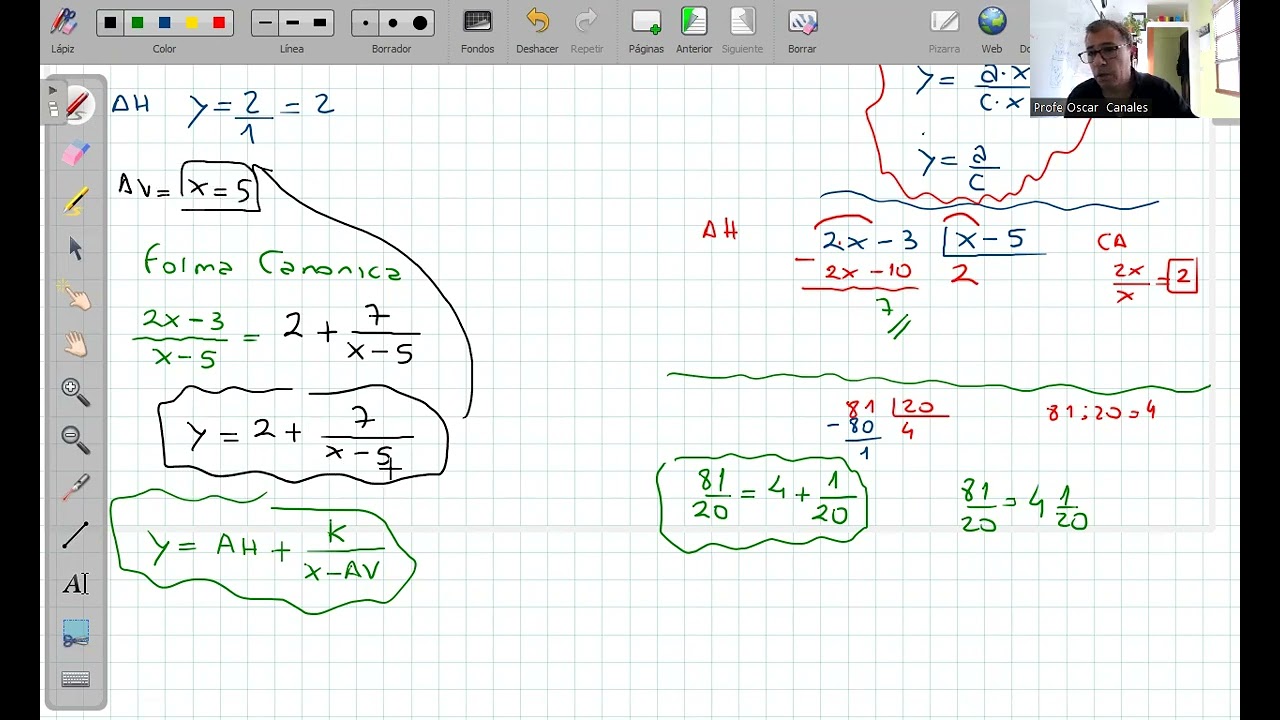Select the yellow highlighter tool
This screenshot has height=720, width=1280.
point(76,201)
